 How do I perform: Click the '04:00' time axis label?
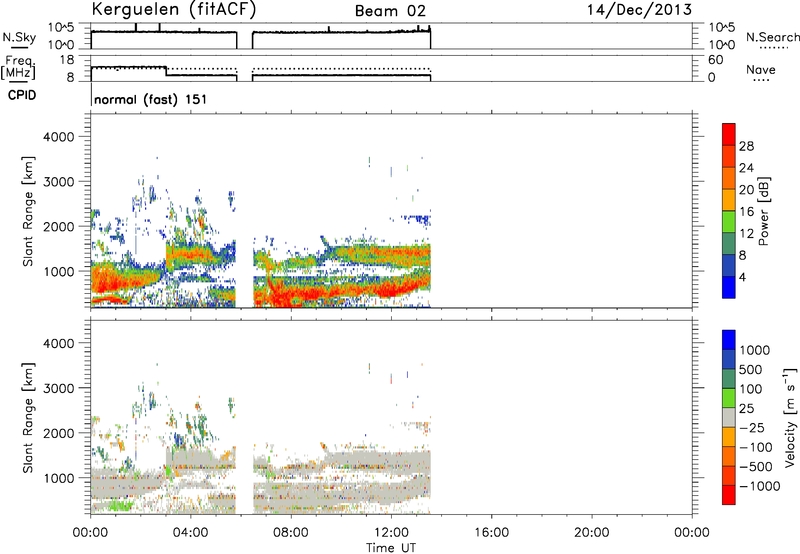[x=190, y=533]
